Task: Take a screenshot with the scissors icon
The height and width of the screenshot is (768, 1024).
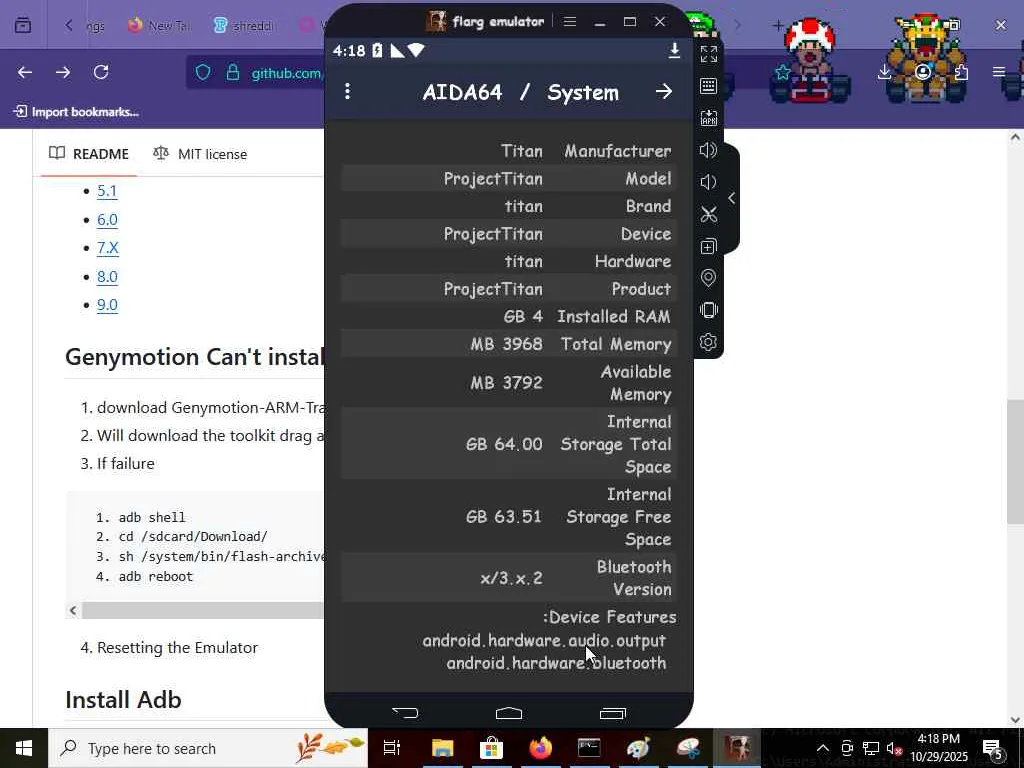Action: pos(709,214)
